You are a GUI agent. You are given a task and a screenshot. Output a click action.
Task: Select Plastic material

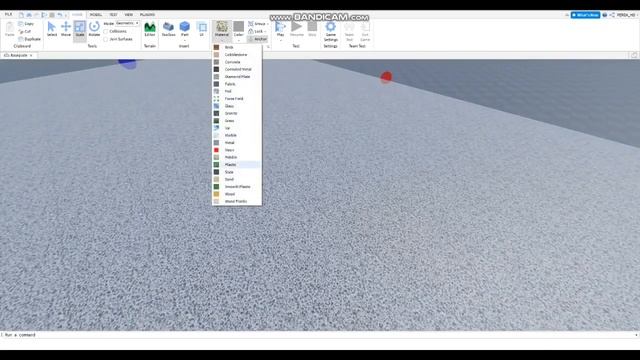point(237,165)
